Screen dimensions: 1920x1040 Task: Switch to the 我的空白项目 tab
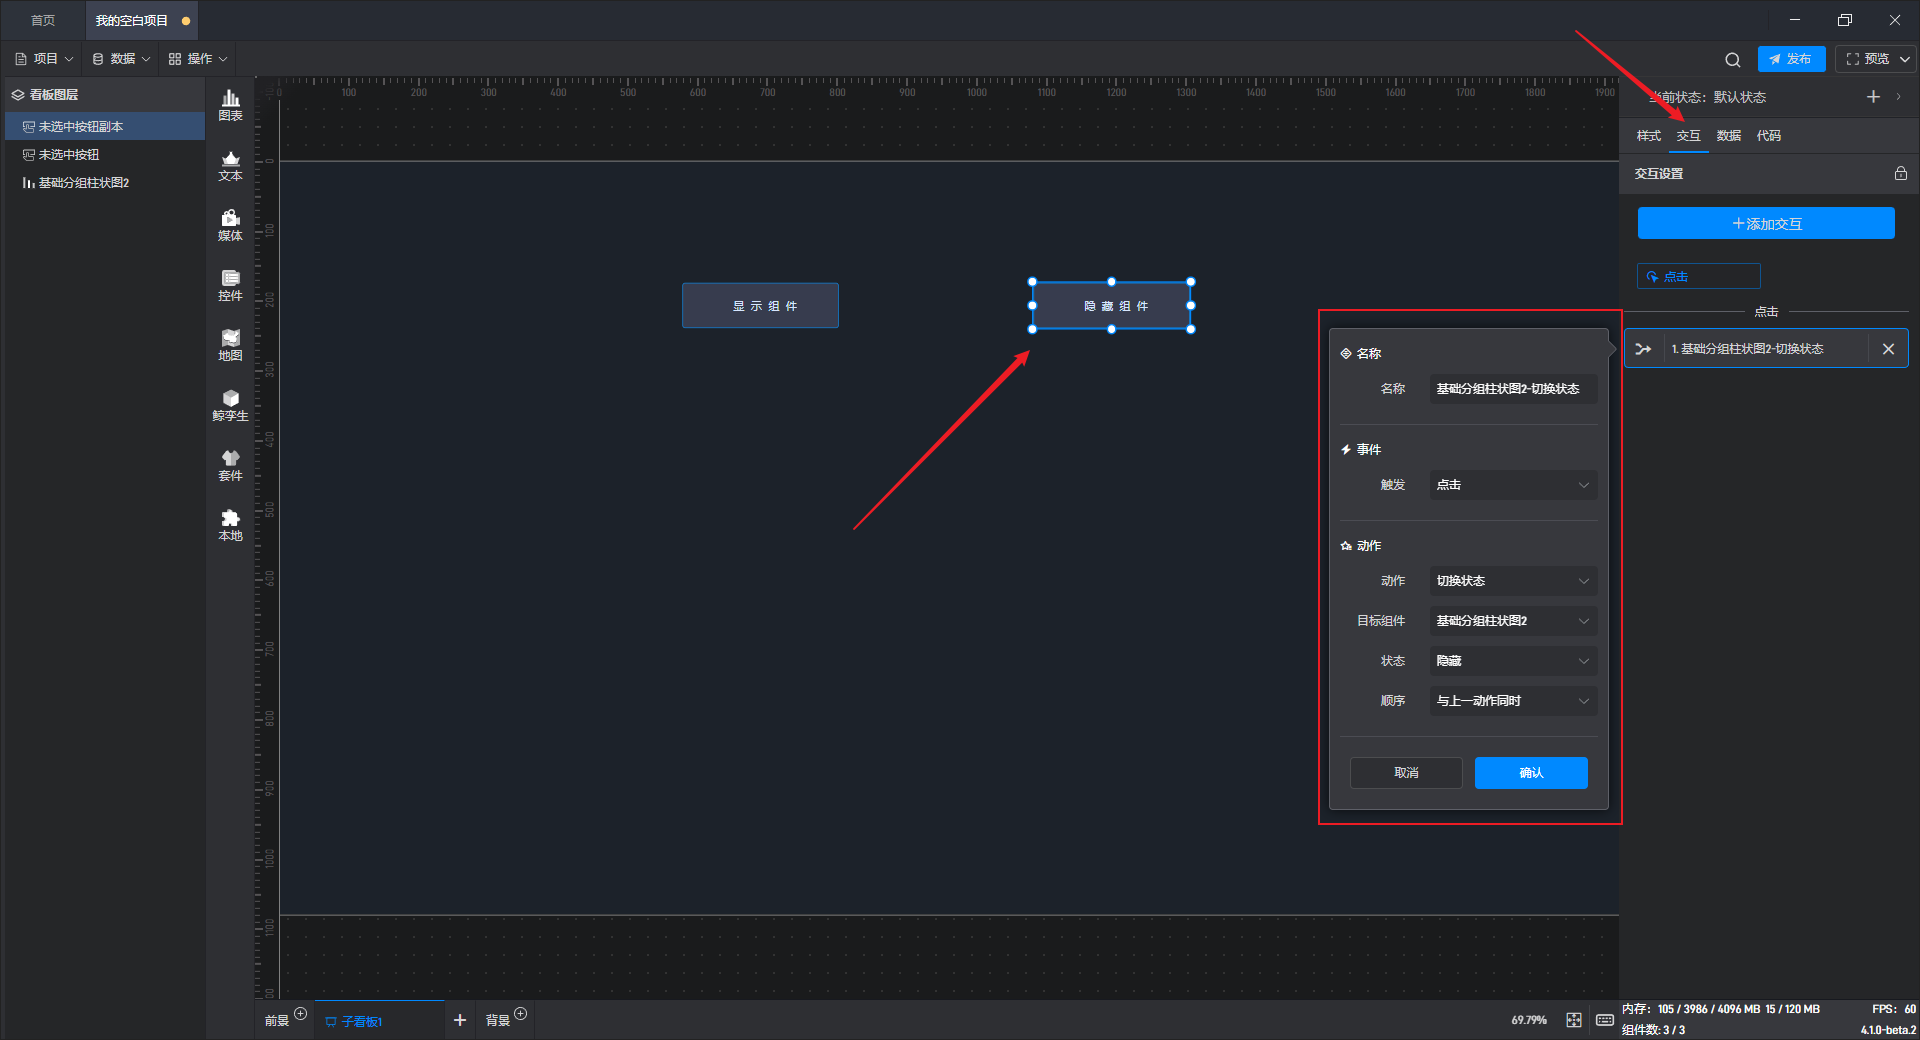[x=140, y=20]
